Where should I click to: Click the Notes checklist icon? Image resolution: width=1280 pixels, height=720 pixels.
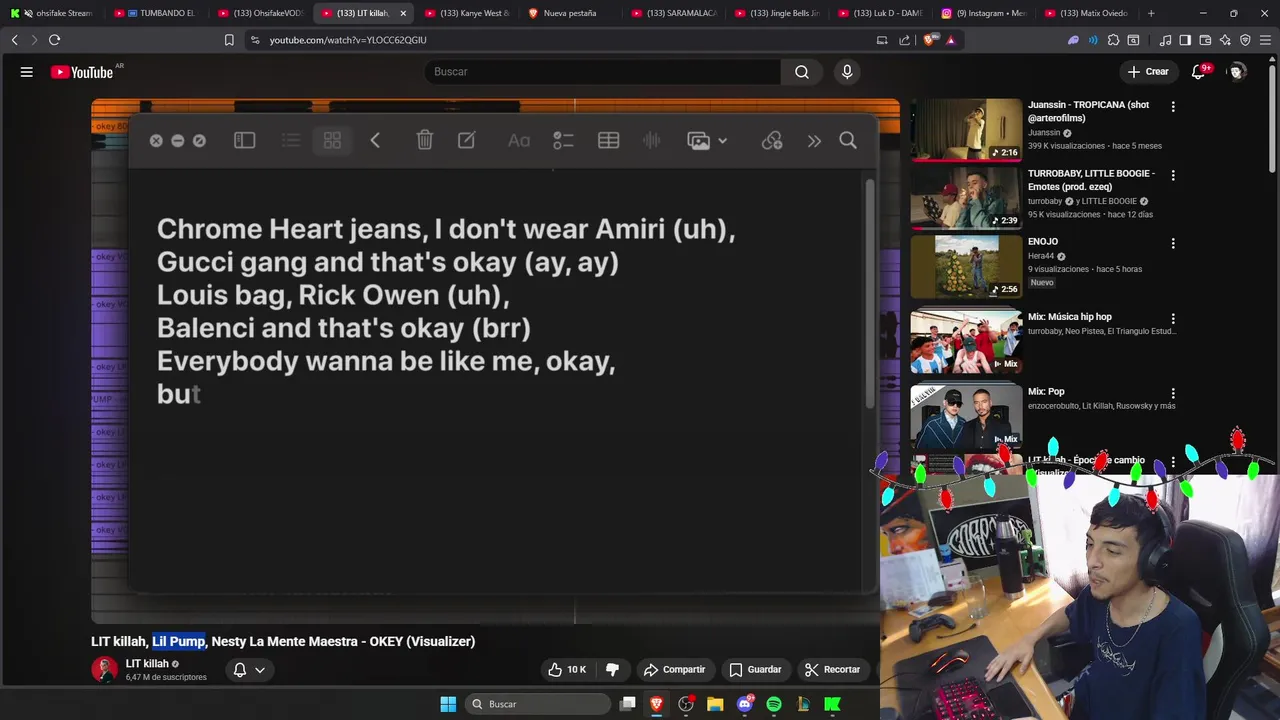(563, 141)
